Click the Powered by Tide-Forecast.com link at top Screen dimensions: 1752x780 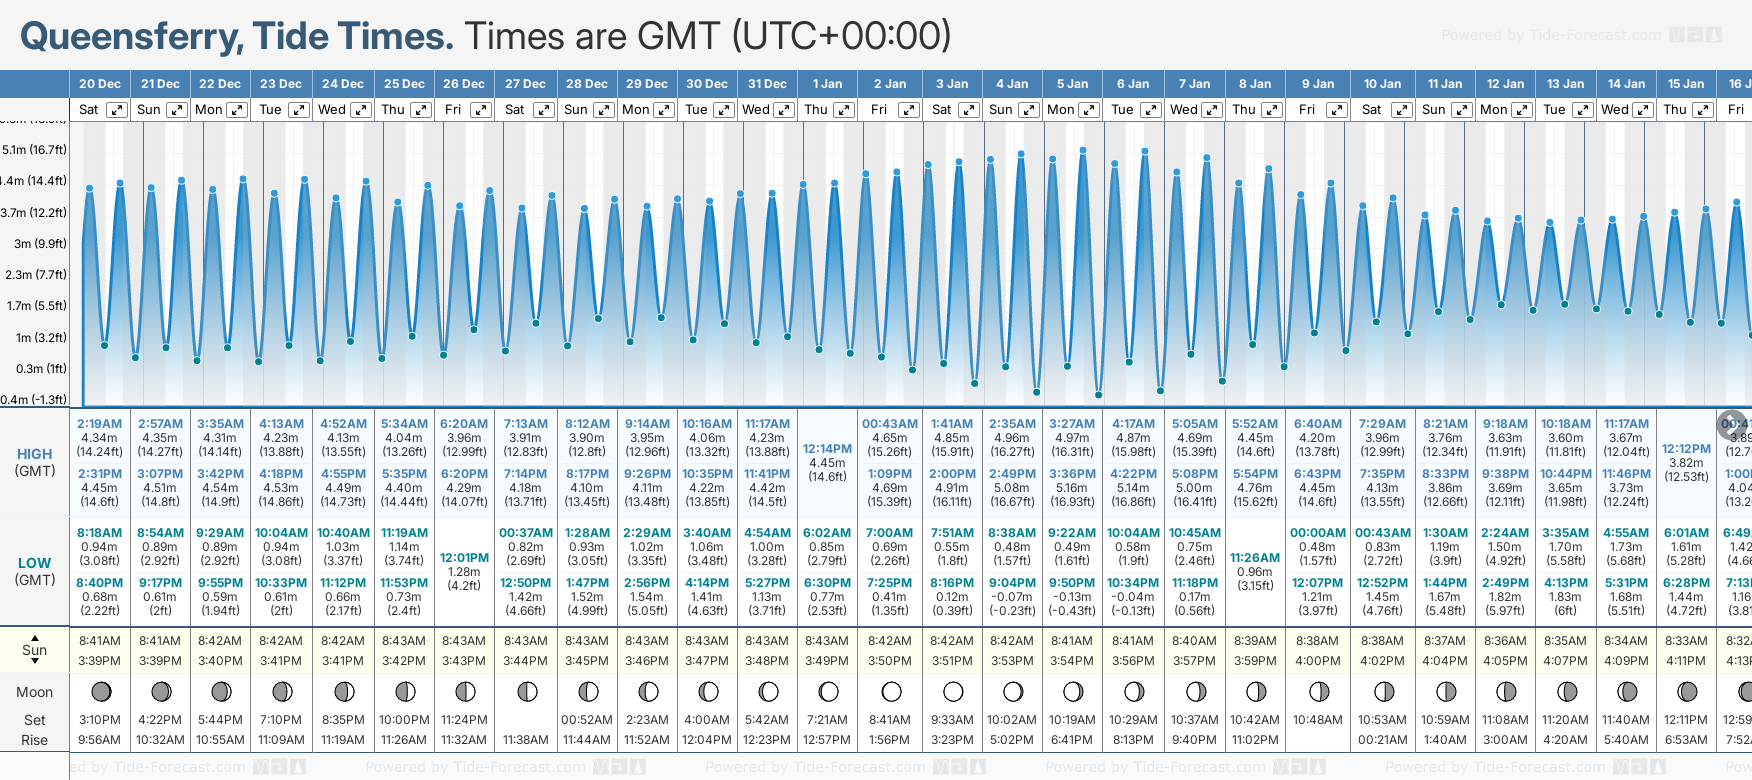(x=1551, y=35)
